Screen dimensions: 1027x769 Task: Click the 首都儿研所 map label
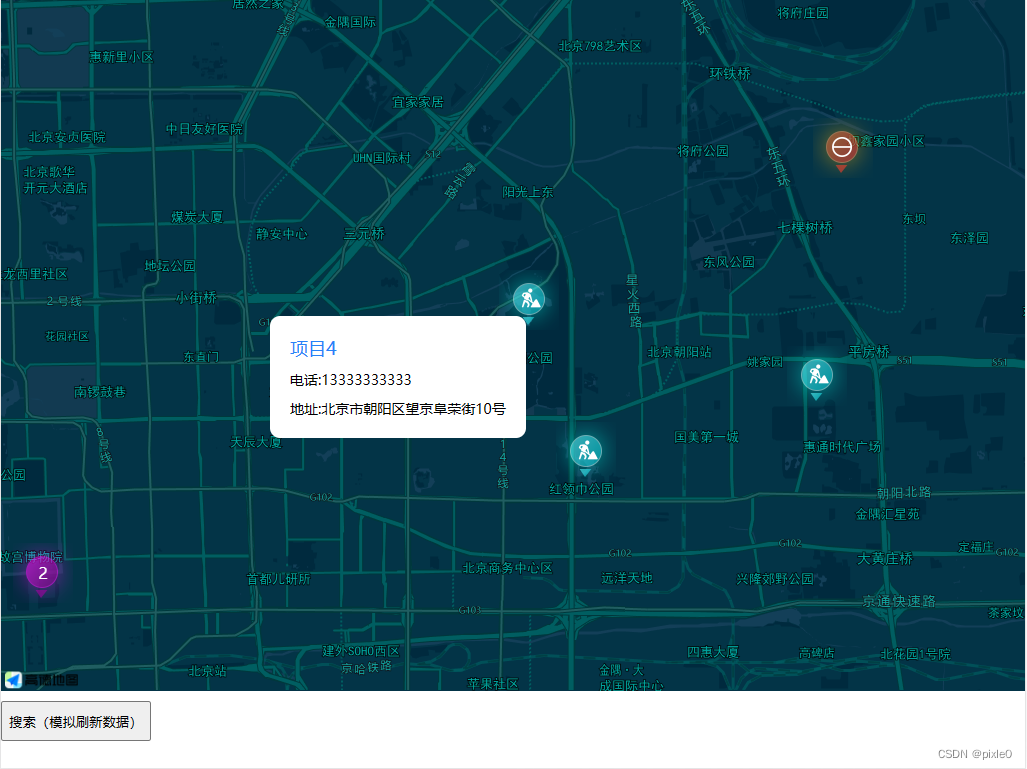tap(278, 579)
